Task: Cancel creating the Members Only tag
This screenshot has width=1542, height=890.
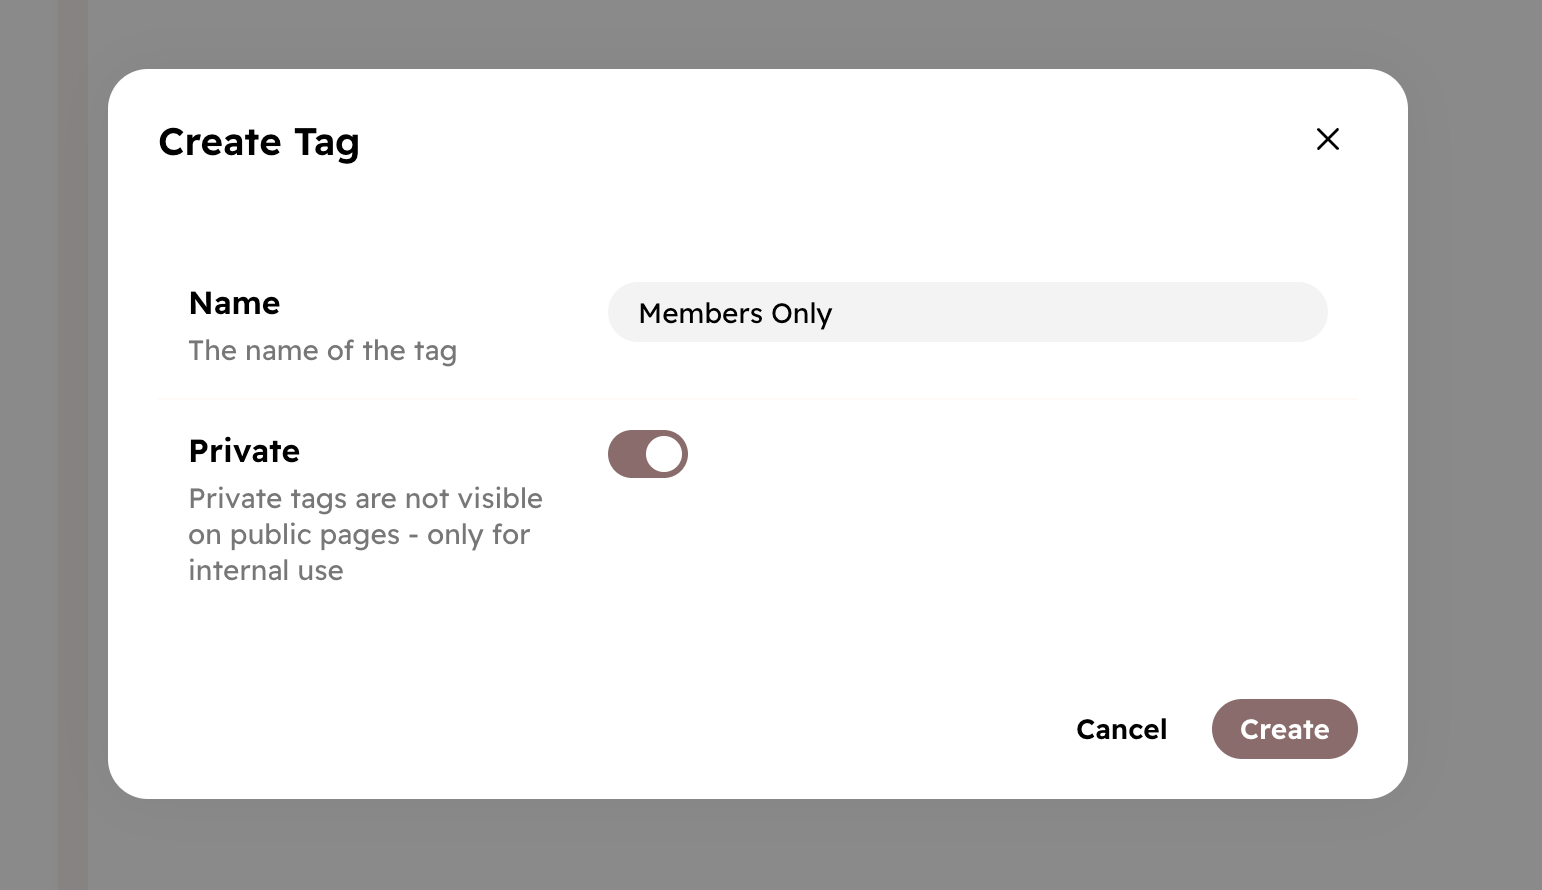Action: [x=1121, y=729]
